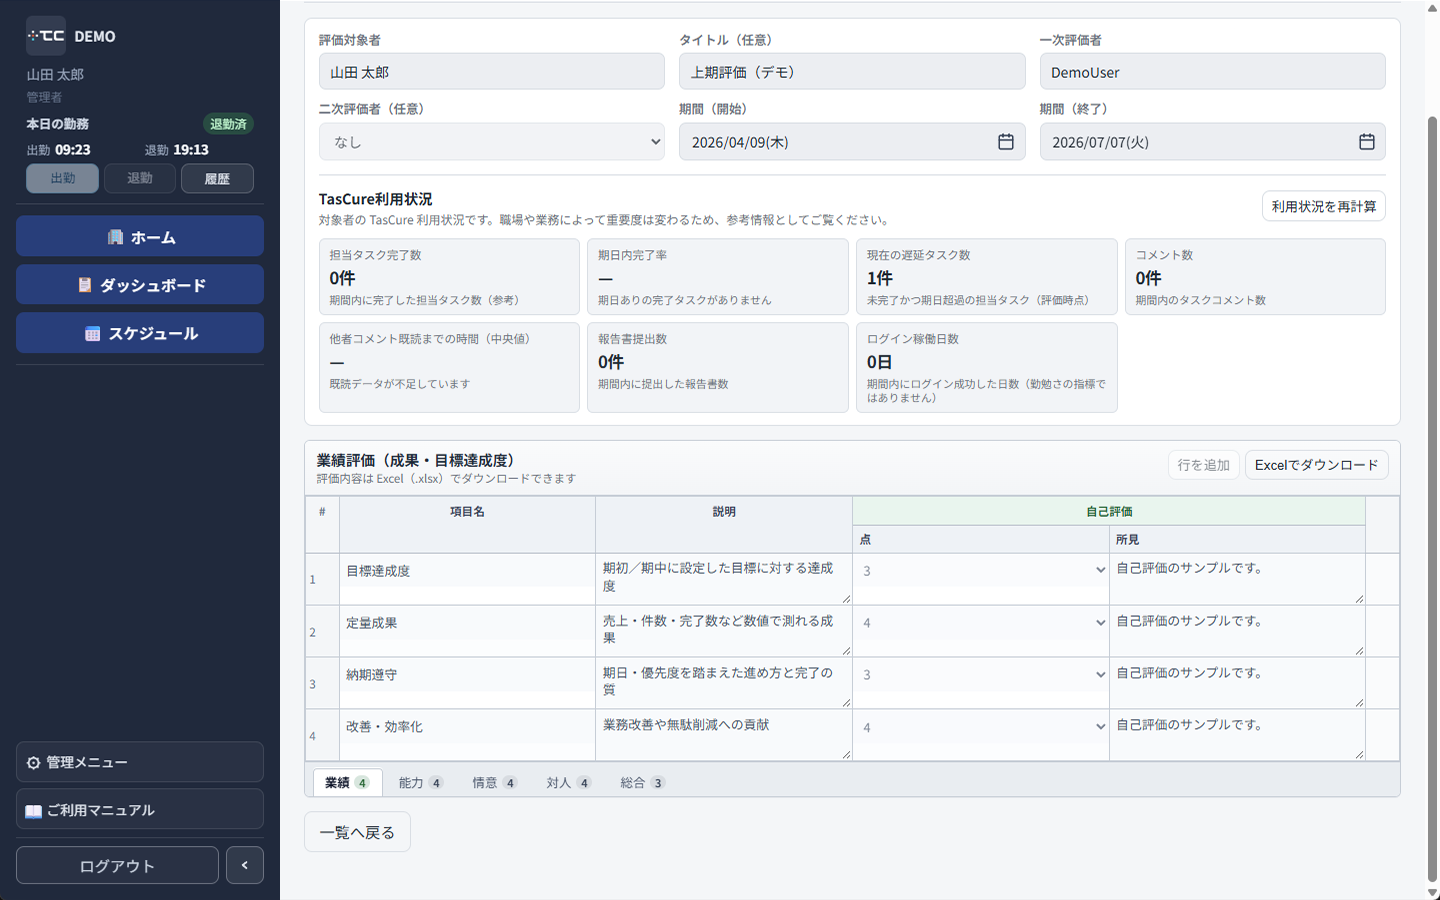Open the スケジュール page
The height and width of the screenshot is (900, 1440).
[140, 333]
